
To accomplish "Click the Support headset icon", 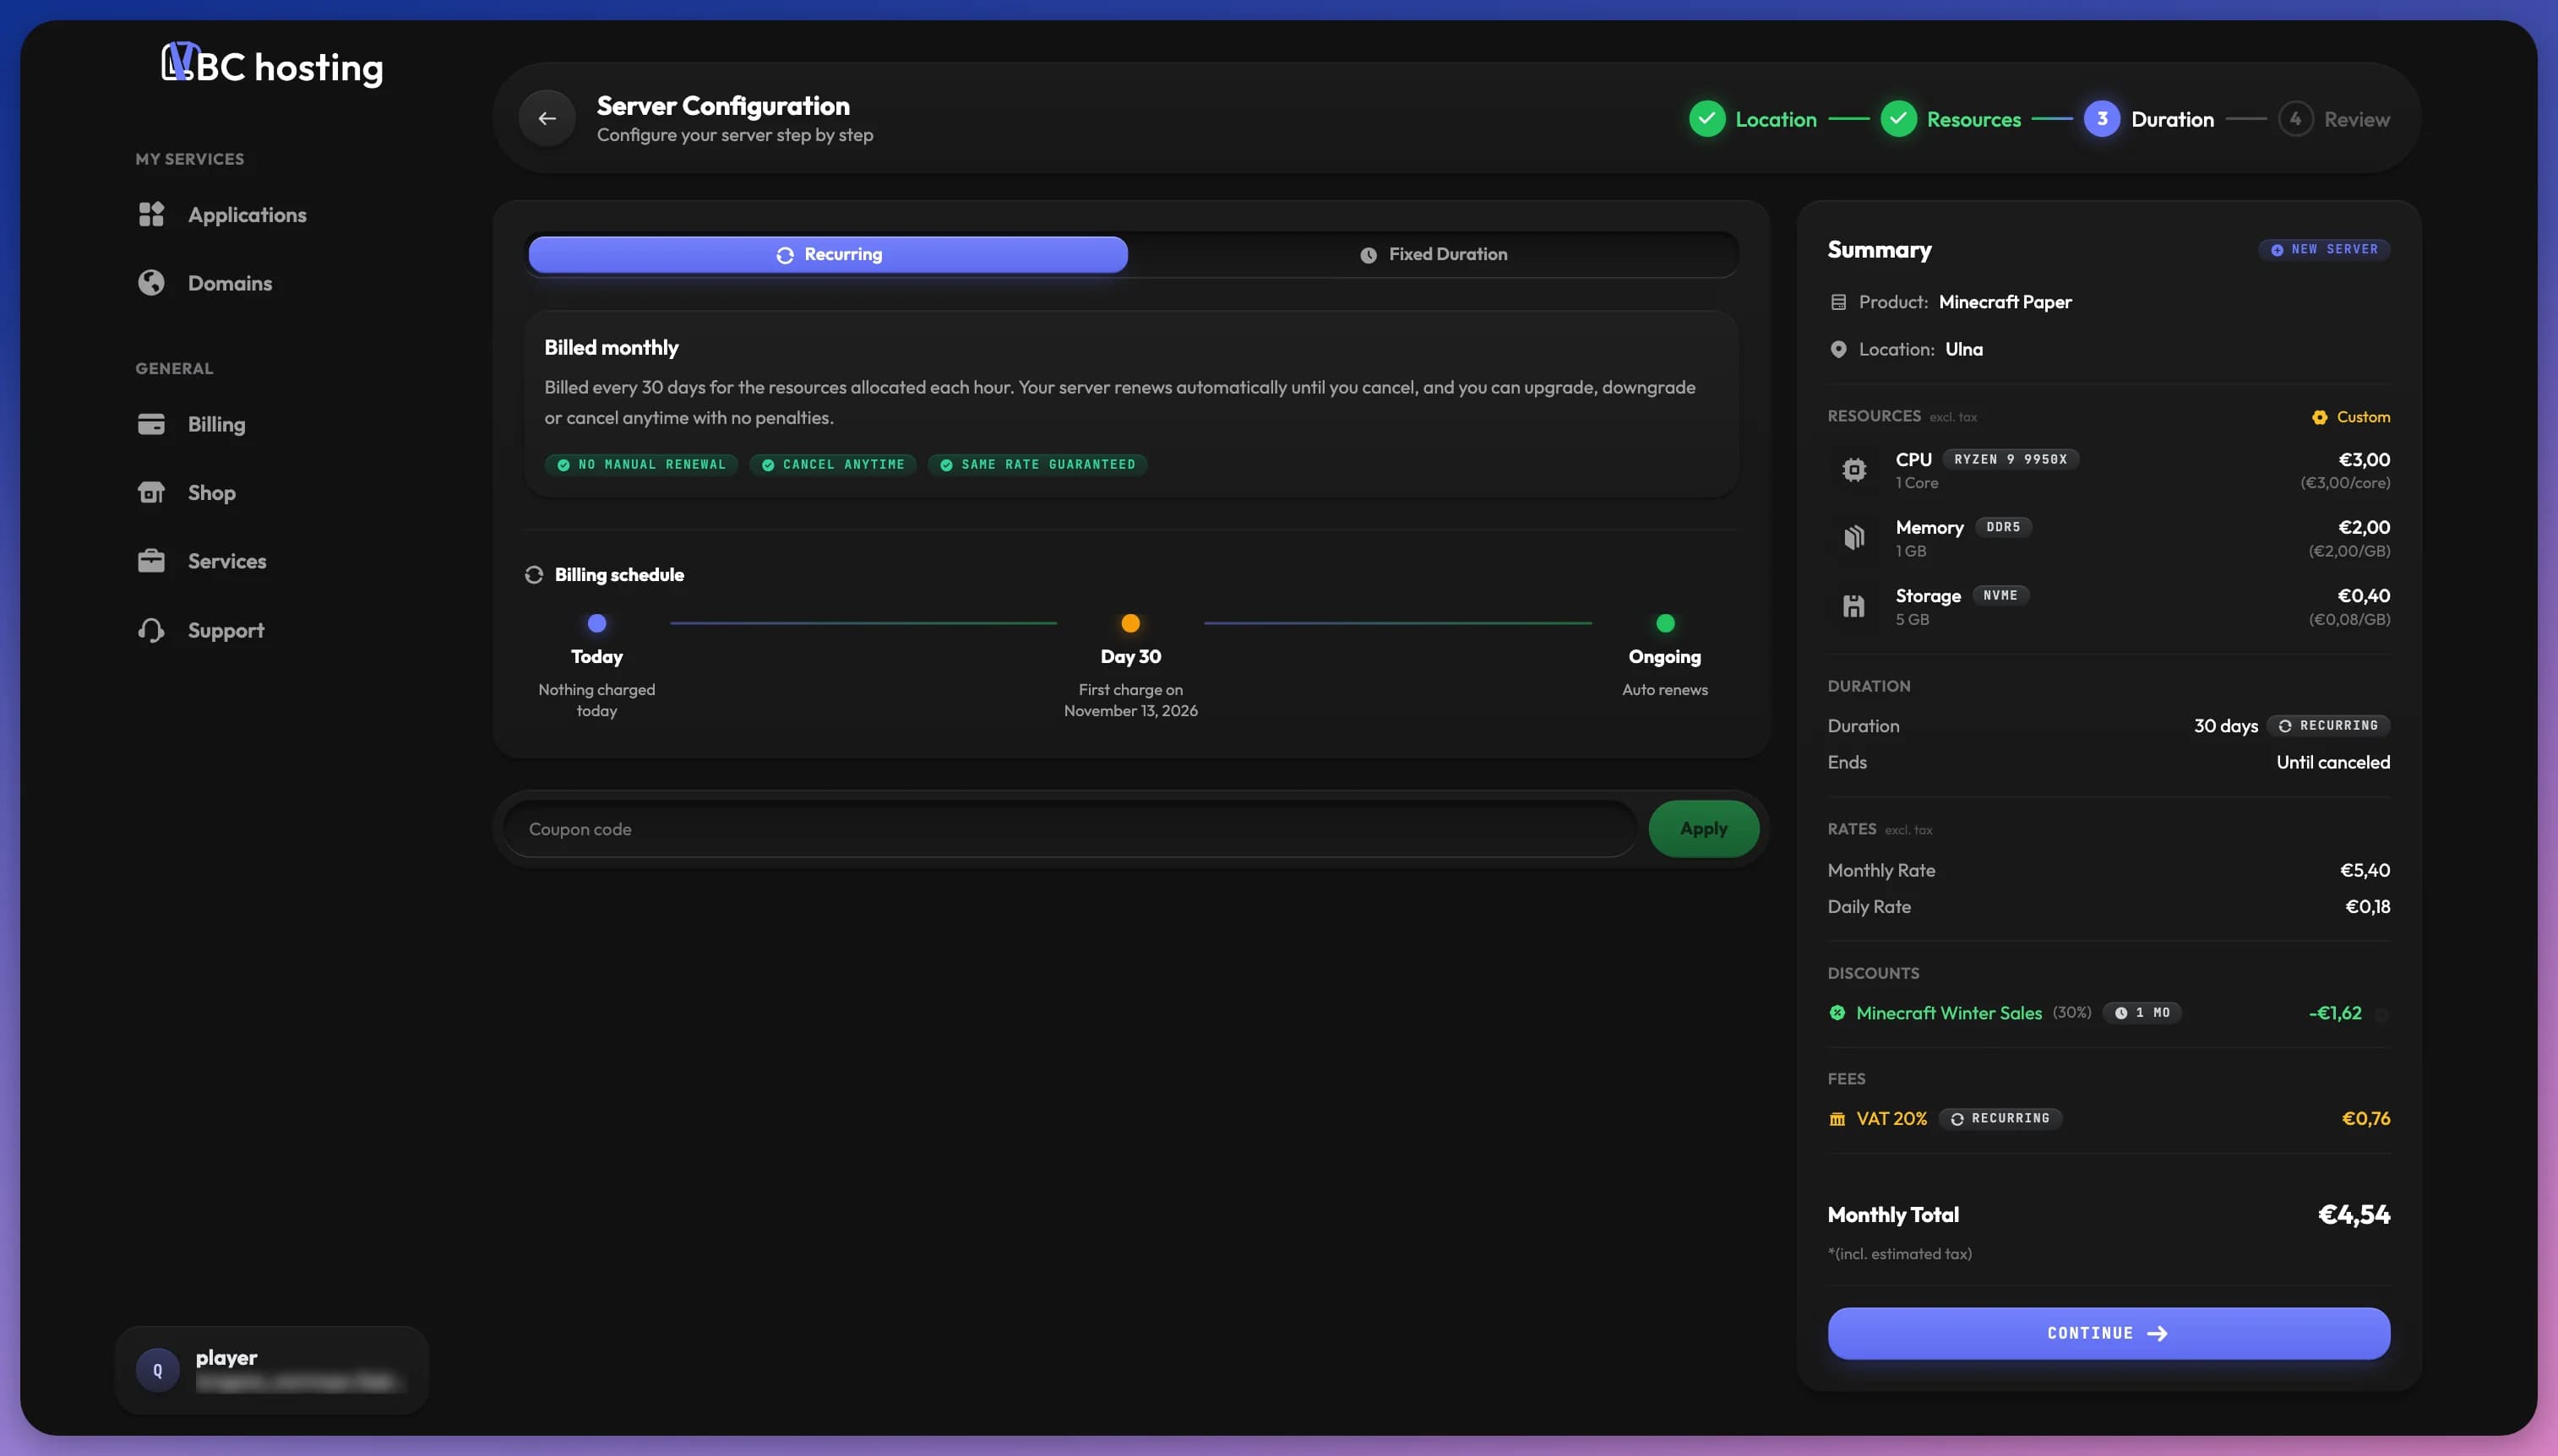I will (151, 630).
